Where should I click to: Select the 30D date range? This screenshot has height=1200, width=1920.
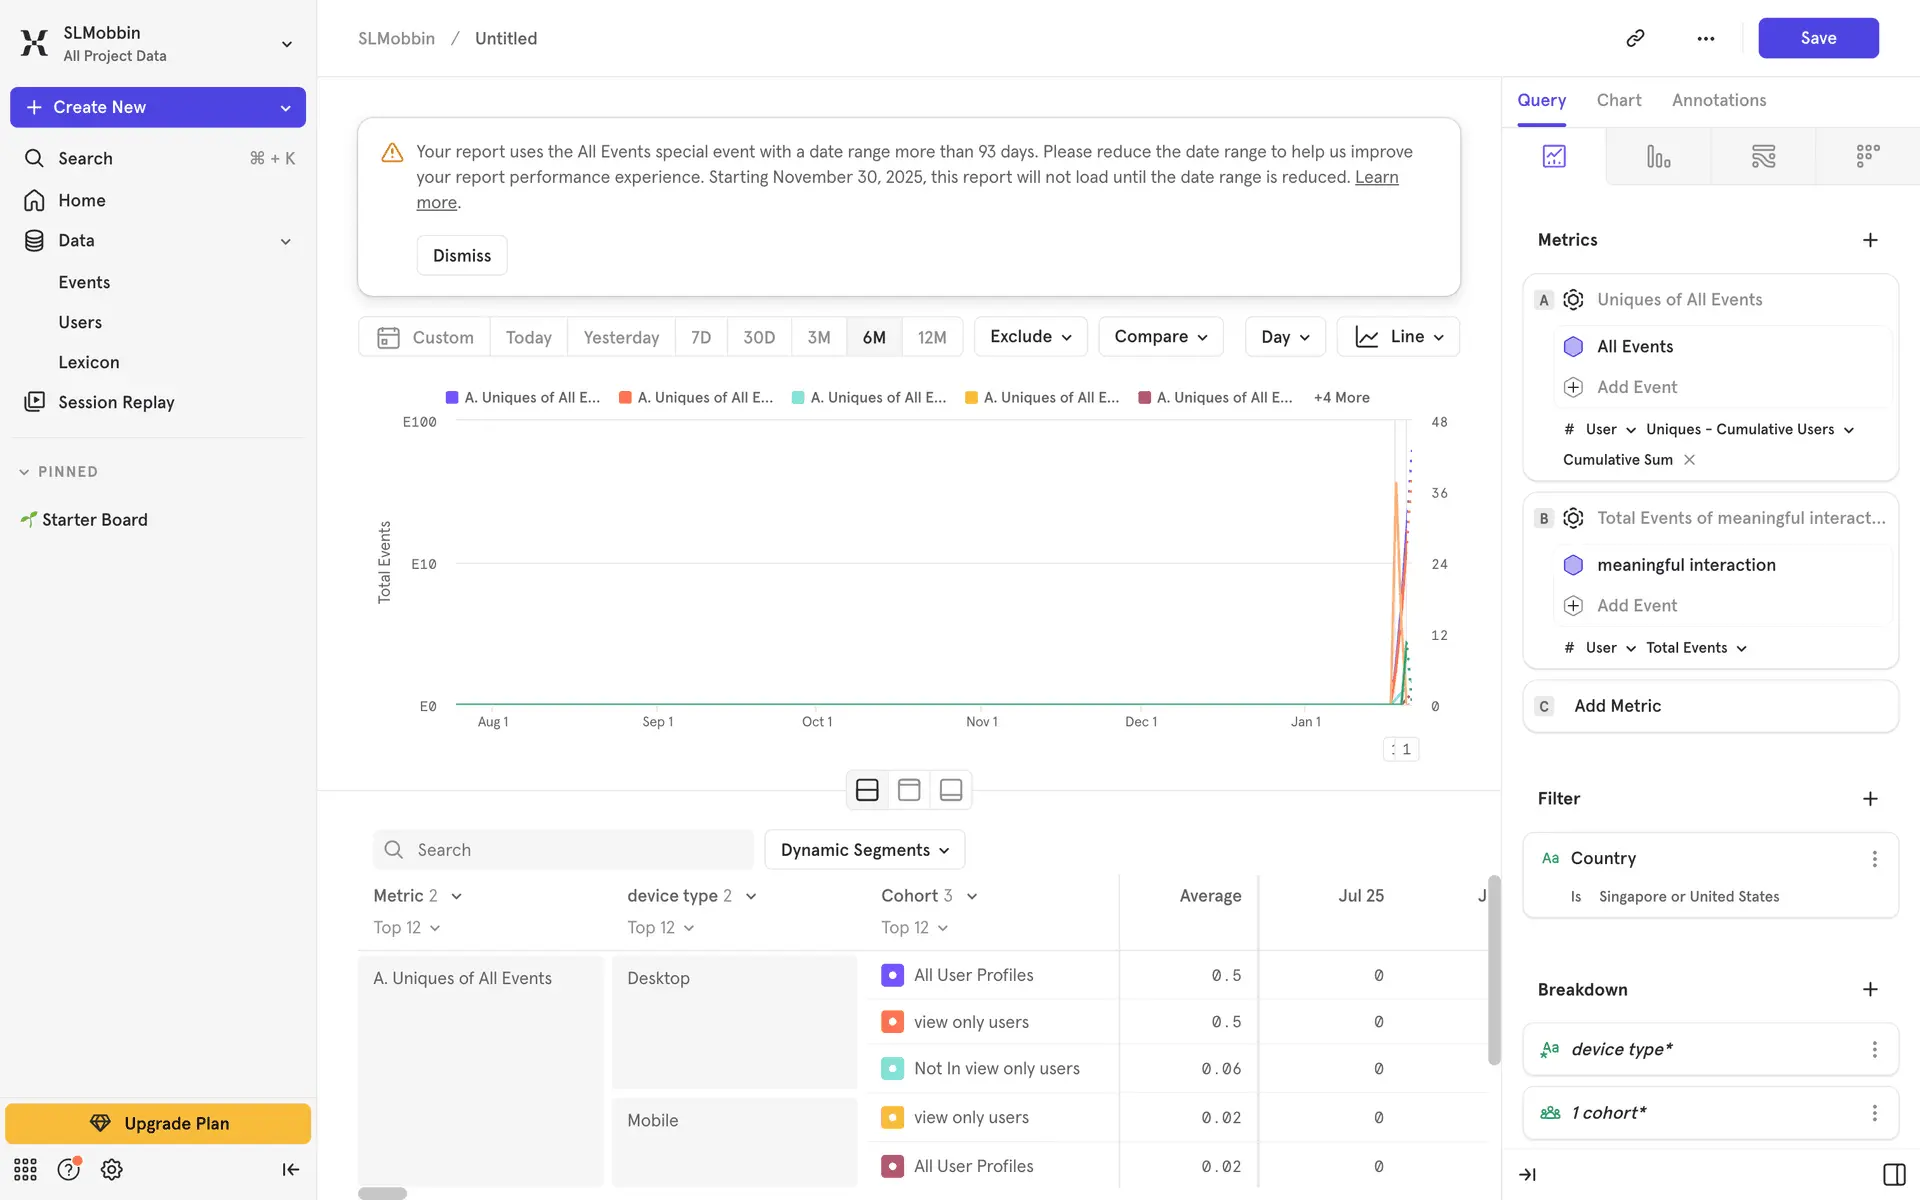759,337
